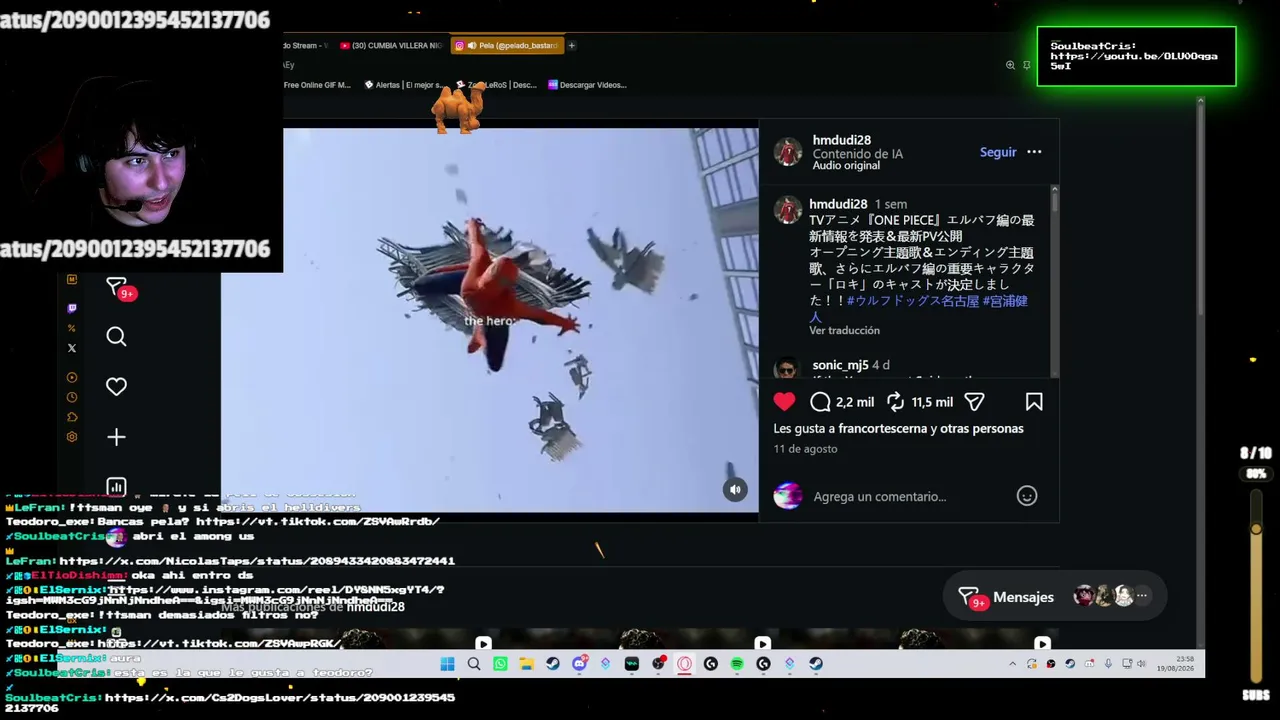Open File Explorer from taskbar
The height and width of the screenshot is (720, 1280).
pyautogui.click(x=527, y=664)
